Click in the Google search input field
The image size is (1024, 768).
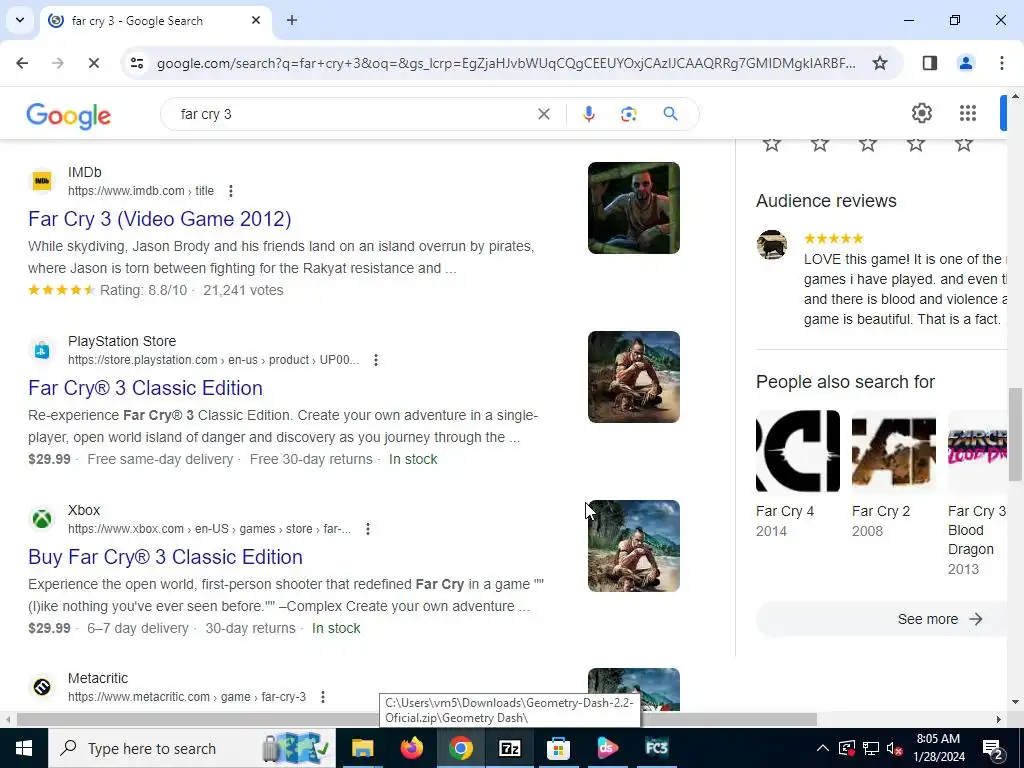pos(353,114)
